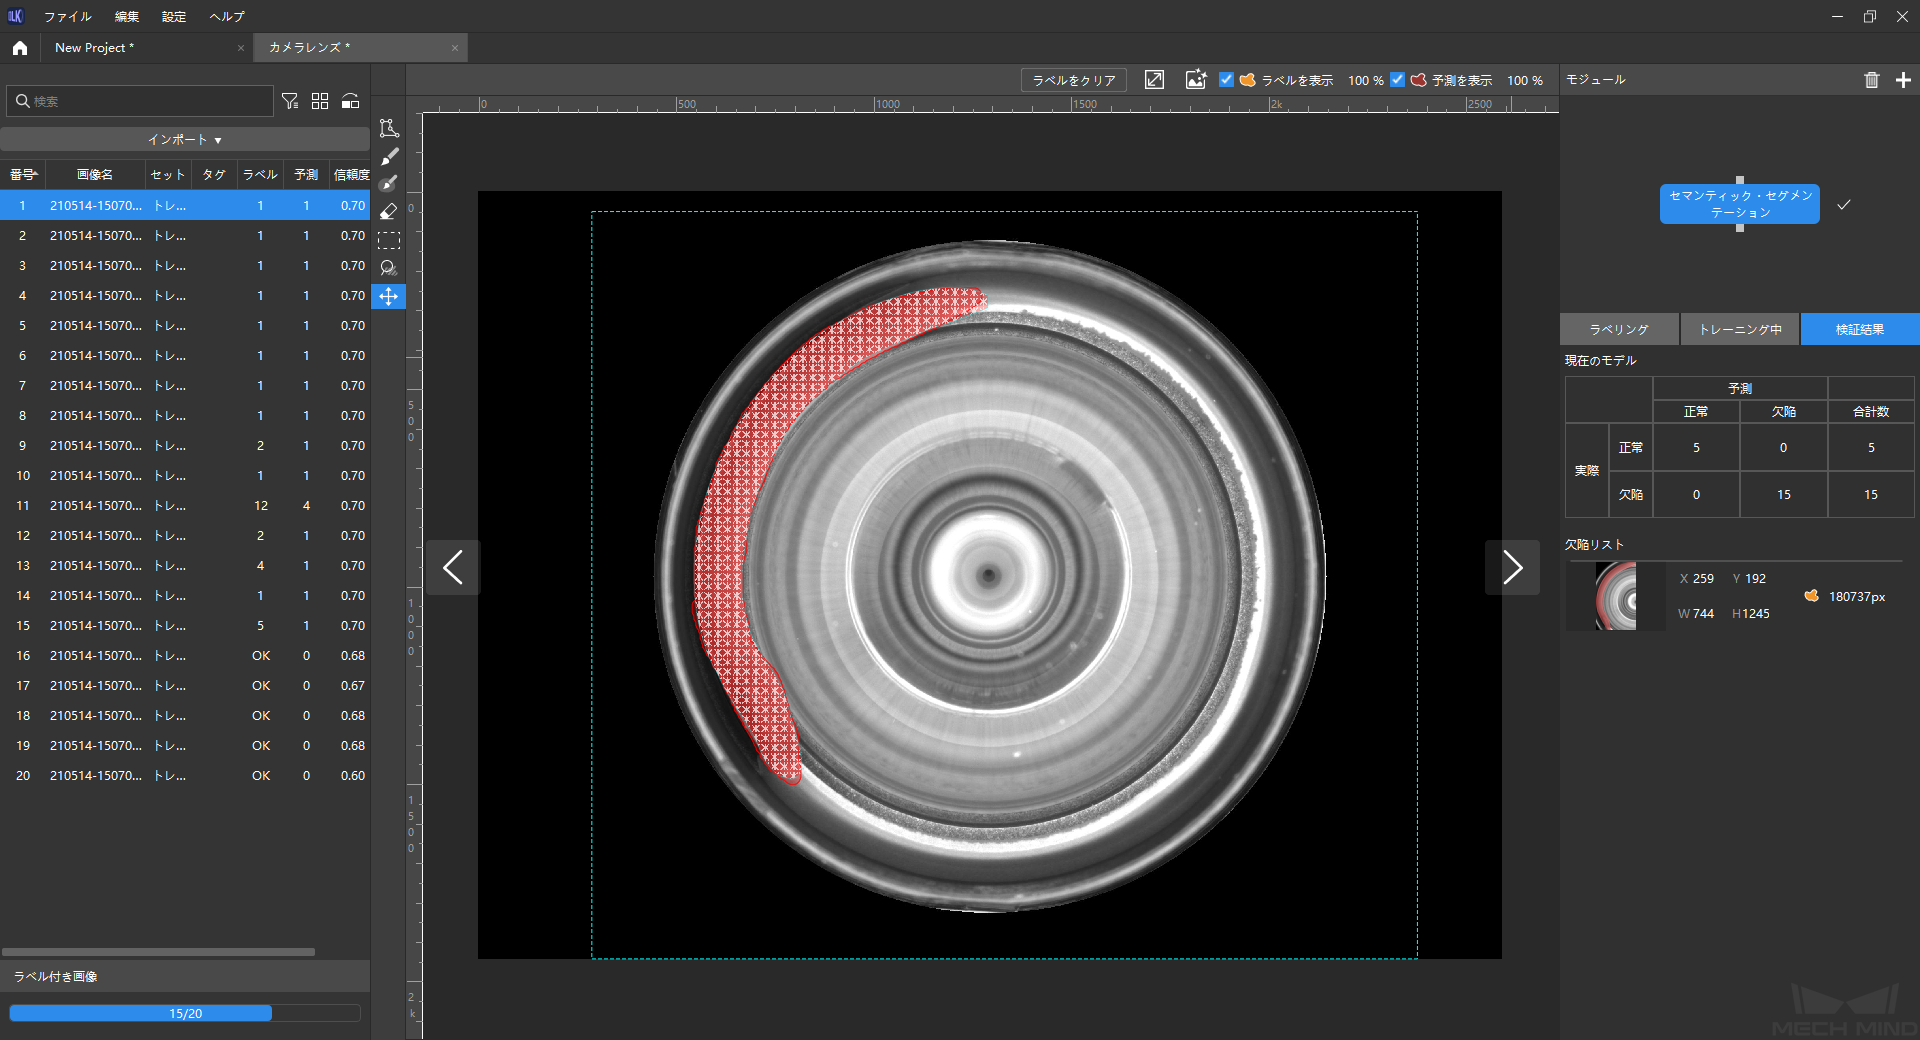Toggle 予測を表示 checkbox
This screenshot has height=1040, width=1920.
pos(1398,80)
